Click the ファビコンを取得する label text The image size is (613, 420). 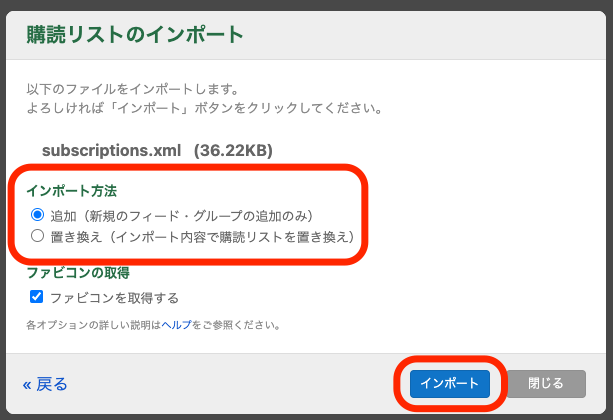click(x=114, y=297)
